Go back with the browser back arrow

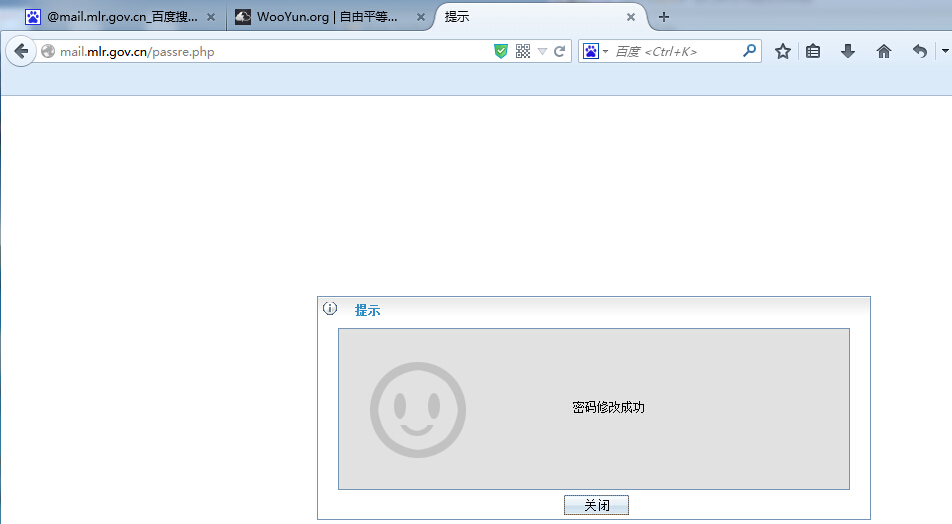[21, 52]
